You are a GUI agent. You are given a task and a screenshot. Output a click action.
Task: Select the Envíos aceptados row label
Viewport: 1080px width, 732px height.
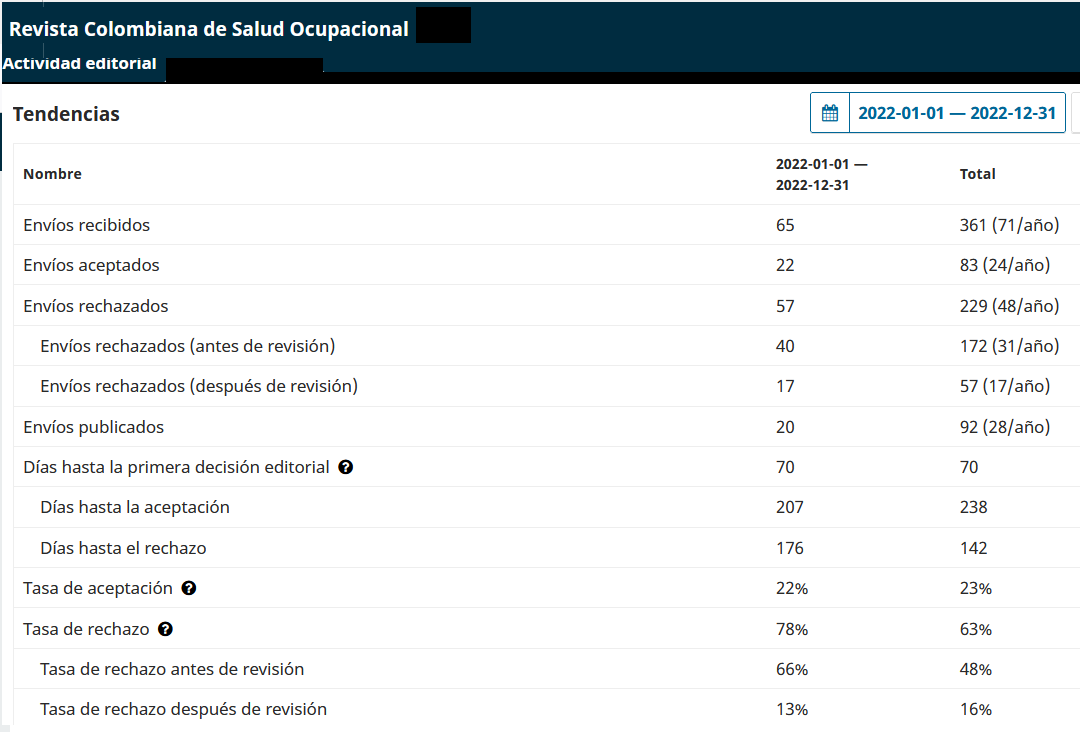click(91, 265)
